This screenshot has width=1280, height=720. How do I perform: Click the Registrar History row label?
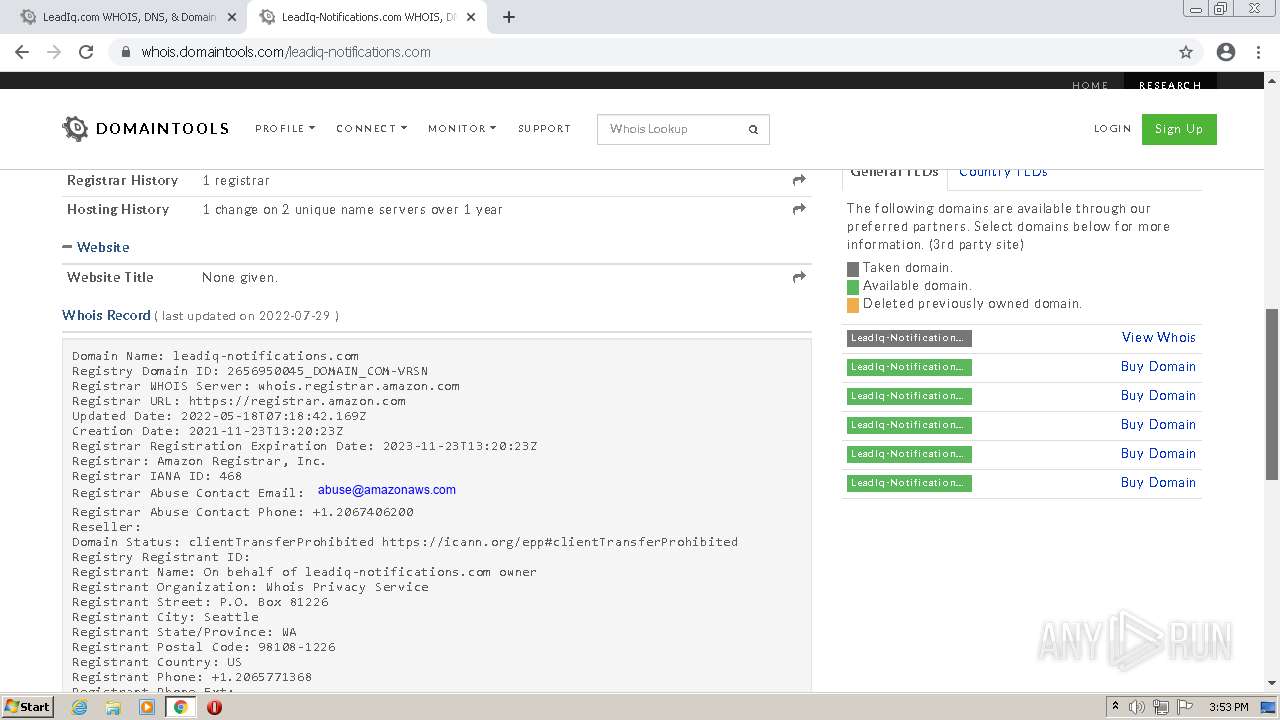[x=122, y=180]
